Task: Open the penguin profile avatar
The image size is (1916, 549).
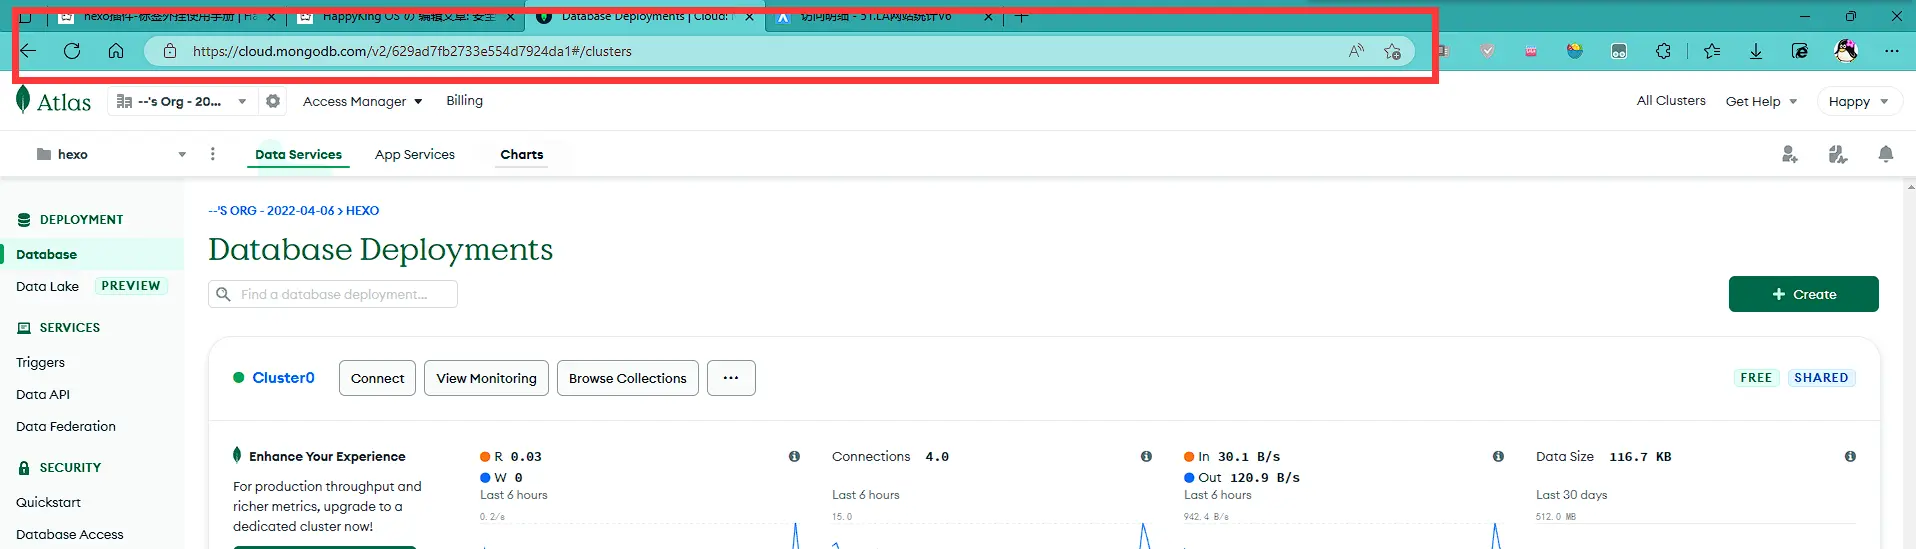Action: (1846, 51)
